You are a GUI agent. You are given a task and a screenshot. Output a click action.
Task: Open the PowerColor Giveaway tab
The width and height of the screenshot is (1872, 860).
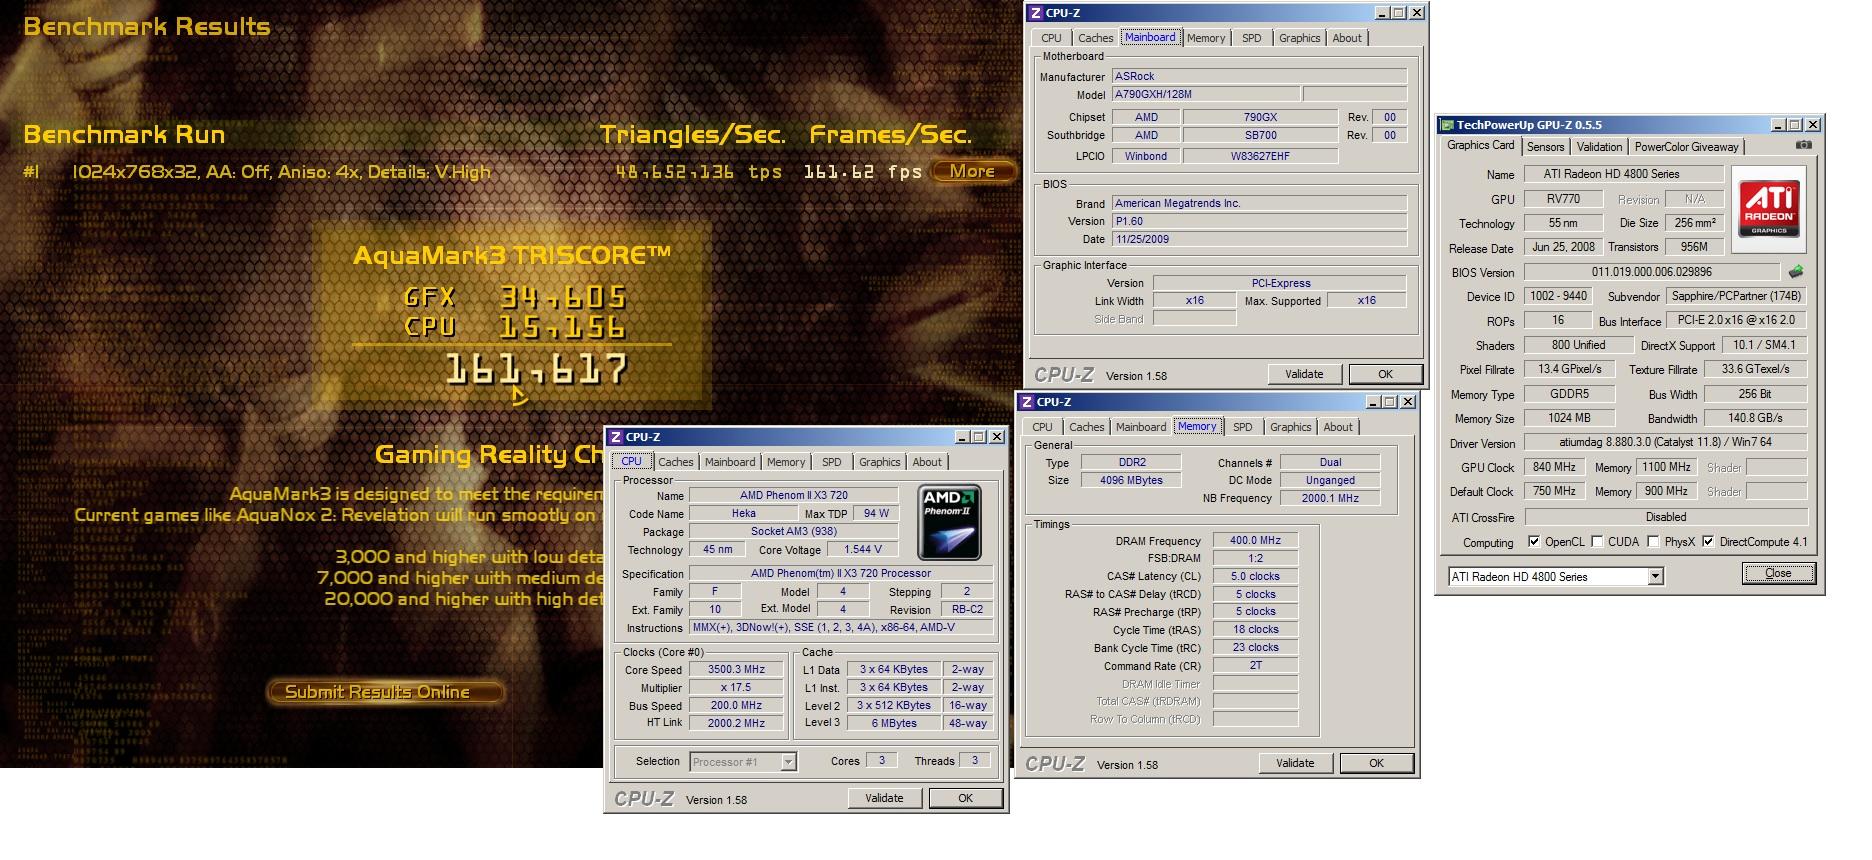[x=1686, y=147]
